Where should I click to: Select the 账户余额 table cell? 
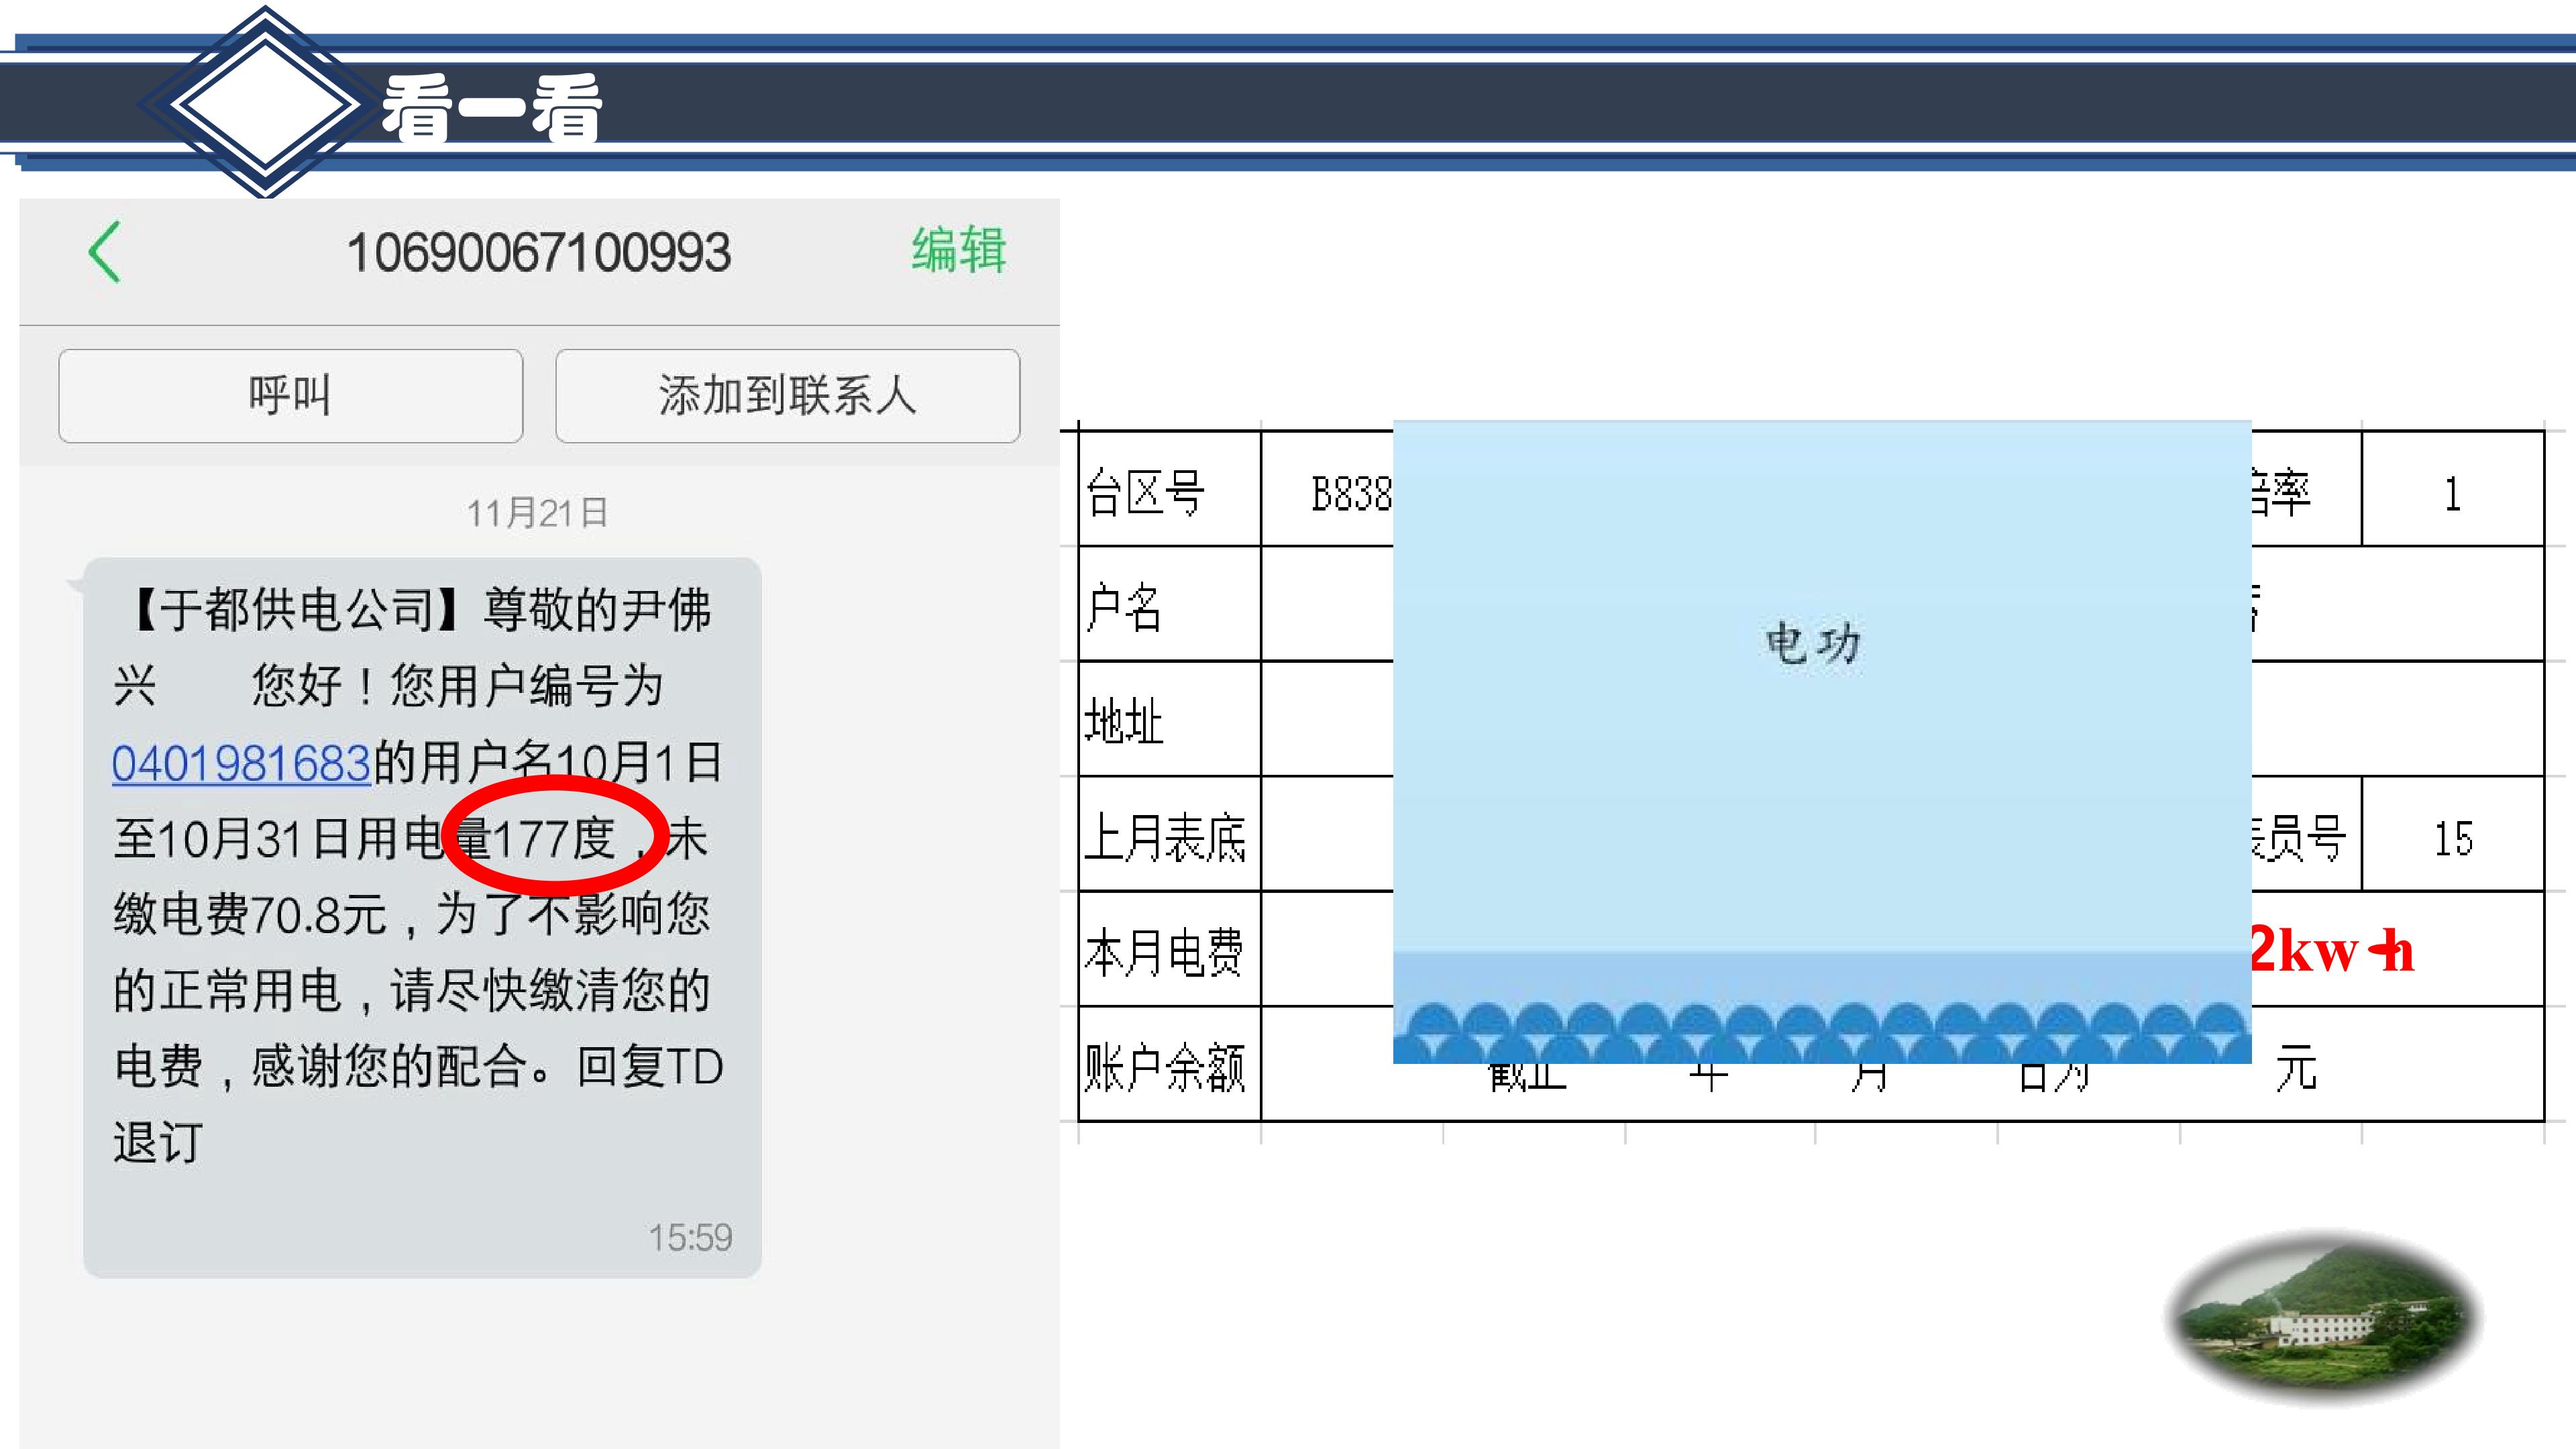pos(1168,1066)
